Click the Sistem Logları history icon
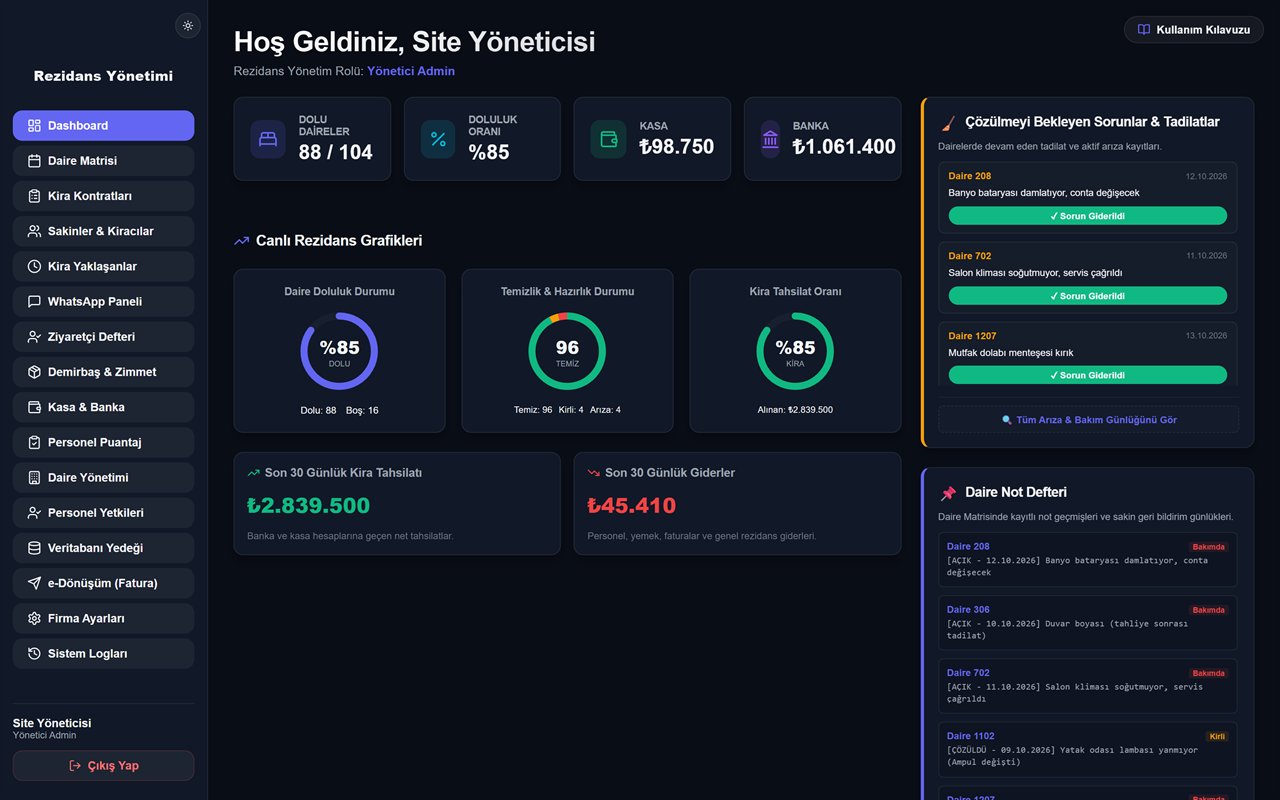 tap(34, 654)
